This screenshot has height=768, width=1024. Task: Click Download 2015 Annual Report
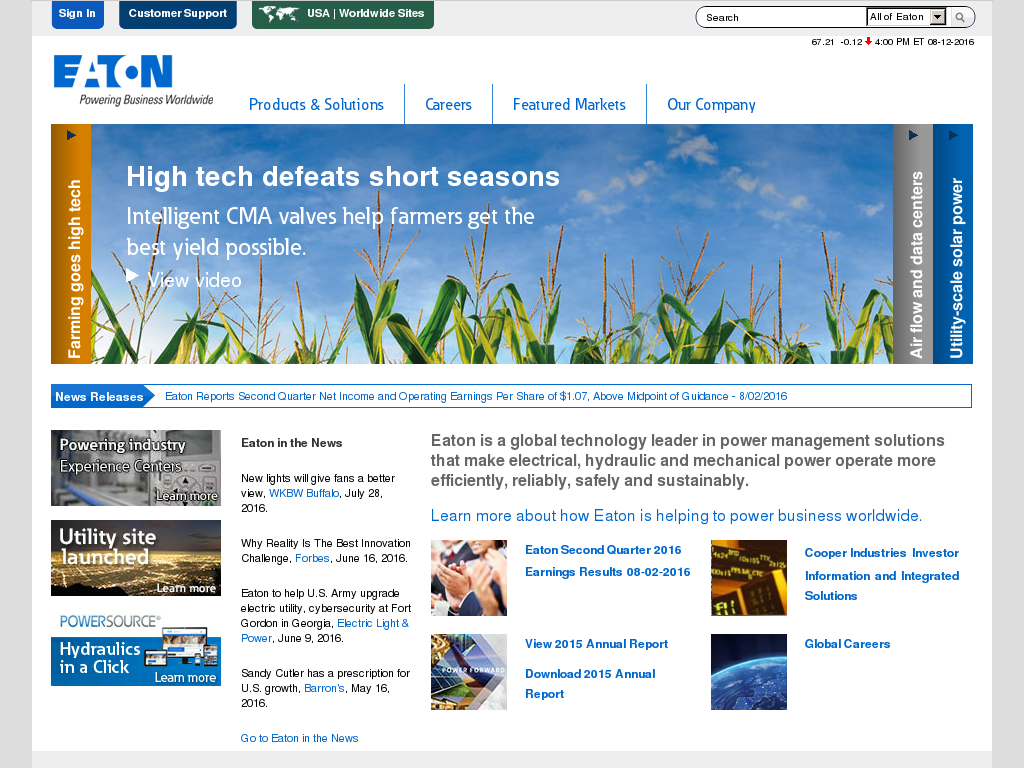tap(590, 684)
